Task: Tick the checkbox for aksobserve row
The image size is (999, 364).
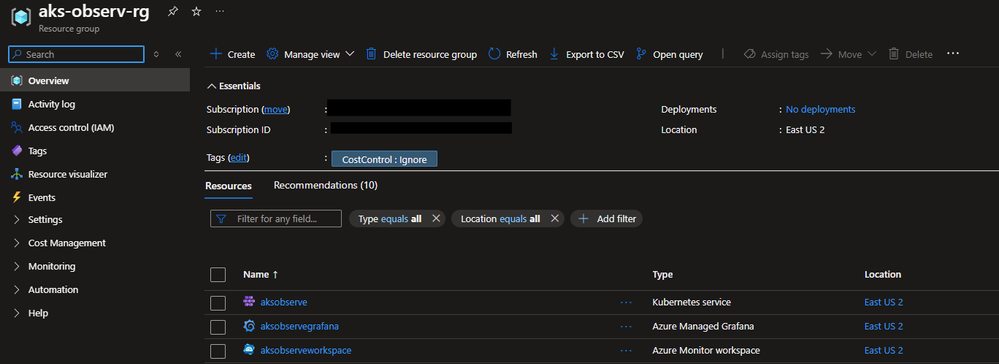Action: pos(218,303)
